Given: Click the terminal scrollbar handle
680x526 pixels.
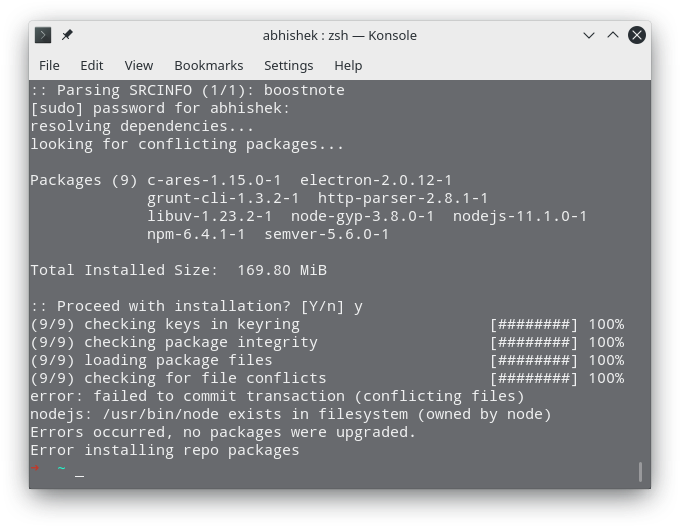Looking at the screenshot, I should pos(640,471).
